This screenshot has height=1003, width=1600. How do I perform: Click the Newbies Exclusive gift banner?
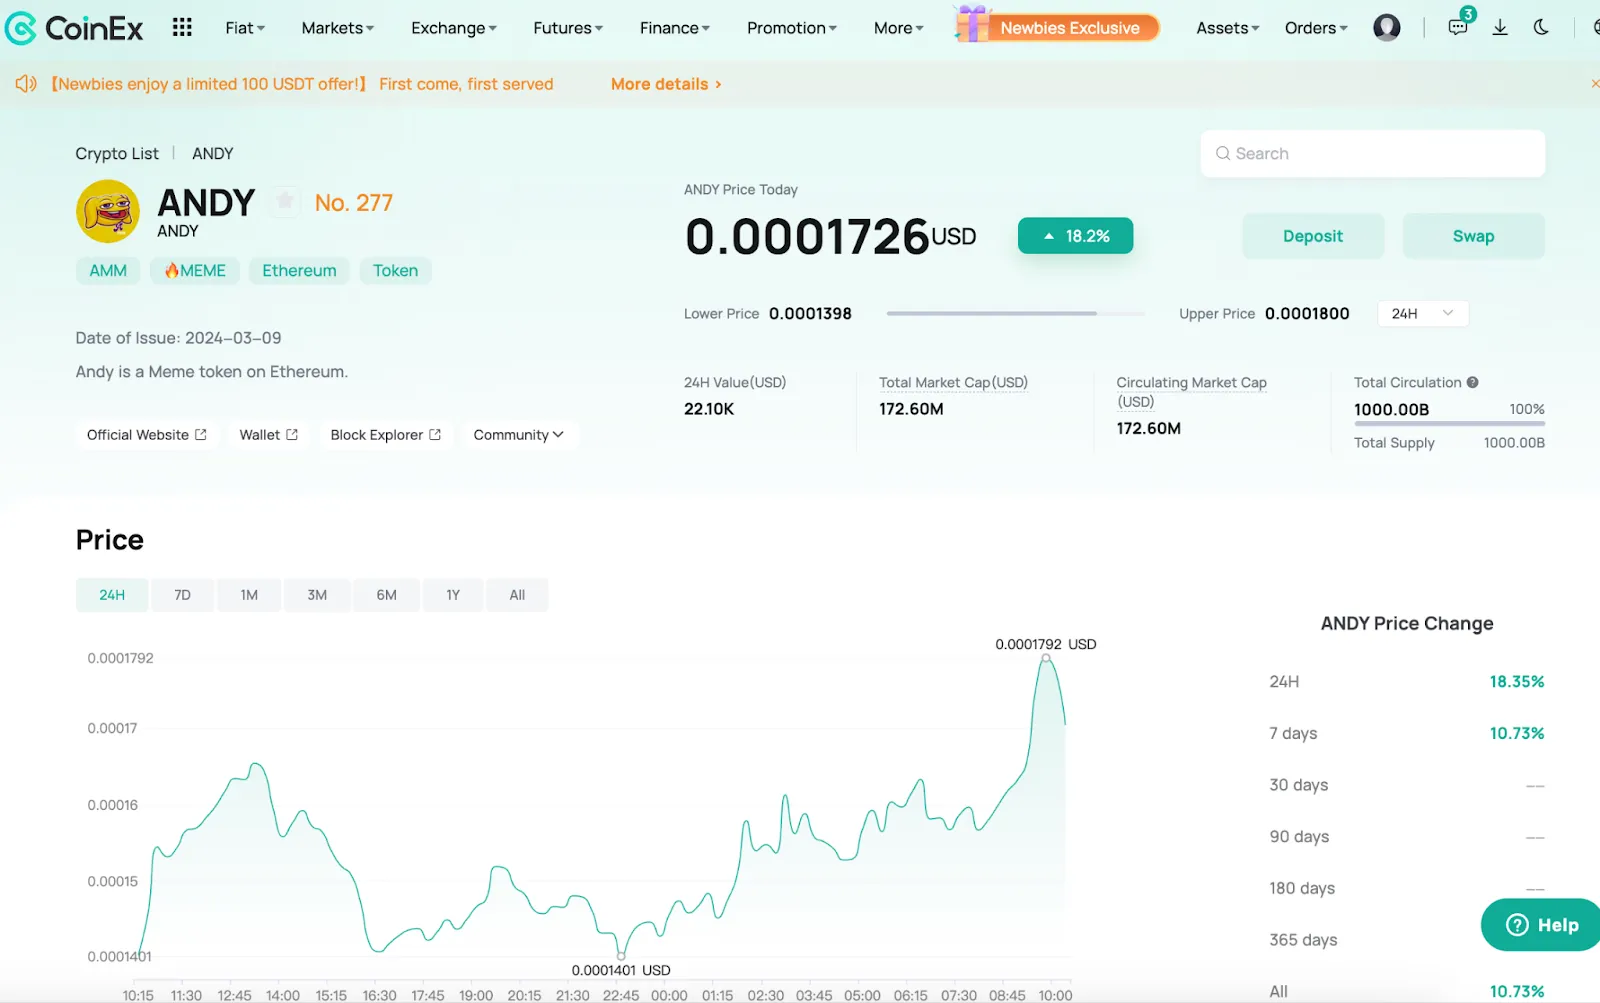1057,26
